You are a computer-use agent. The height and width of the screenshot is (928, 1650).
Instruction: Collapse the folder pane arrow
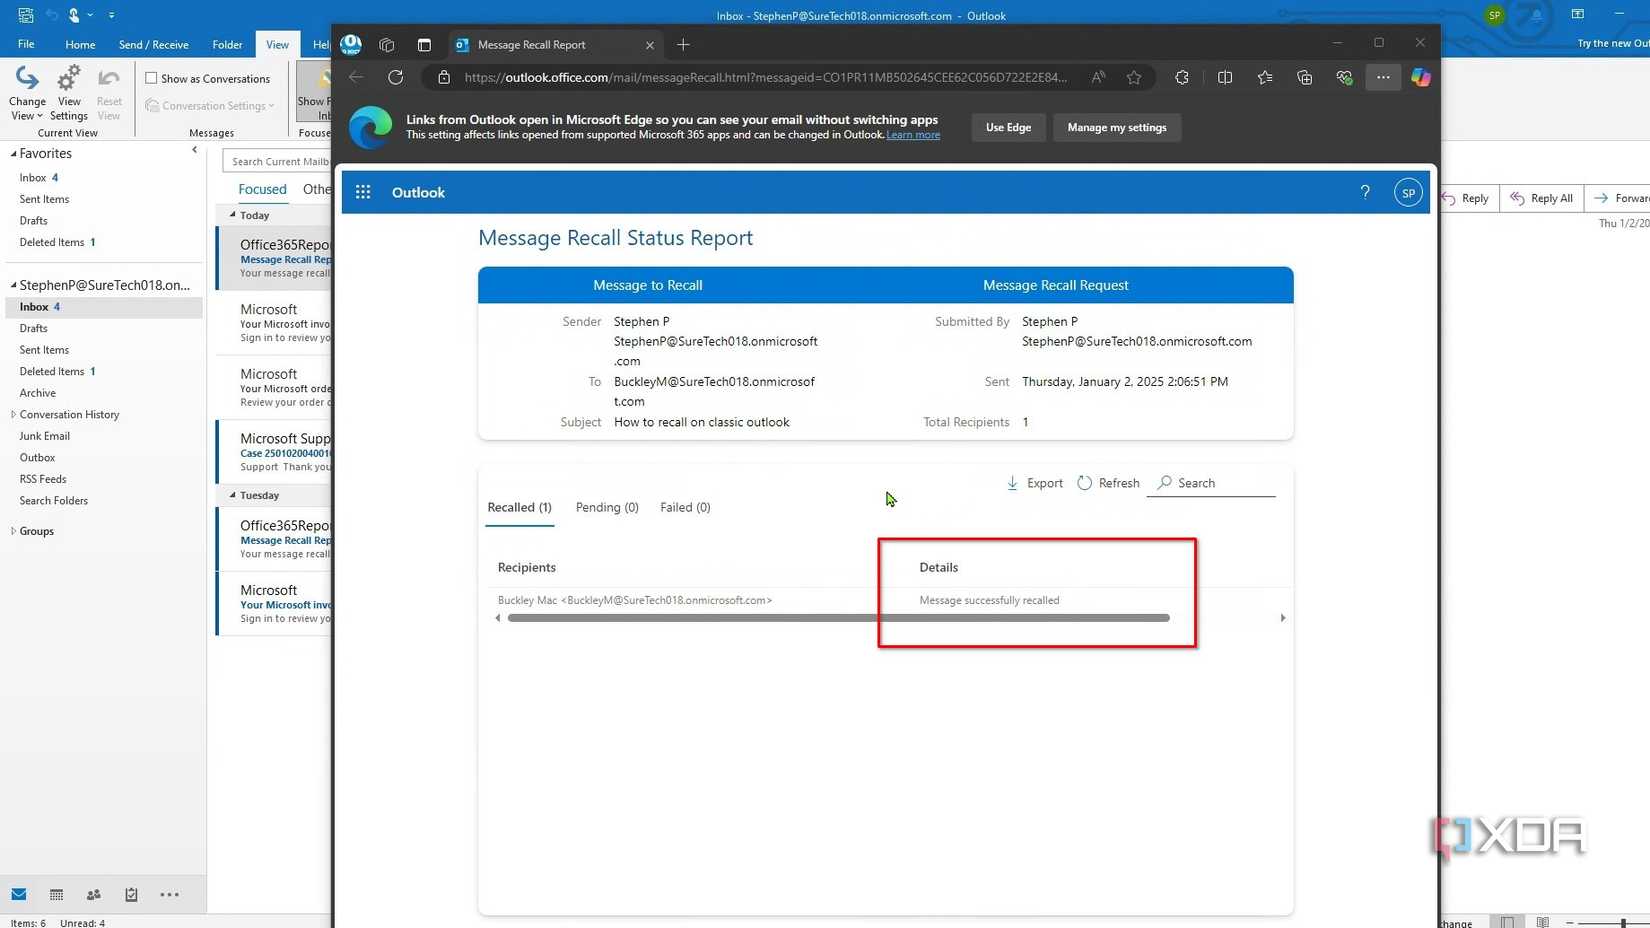(x=194, y=150)
